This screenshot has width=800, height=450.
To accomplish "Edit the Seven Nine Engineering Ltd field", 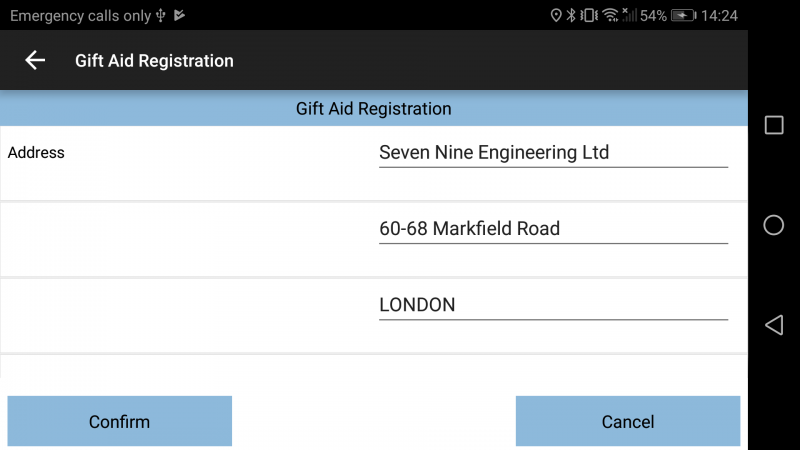I will pos(553,153).
